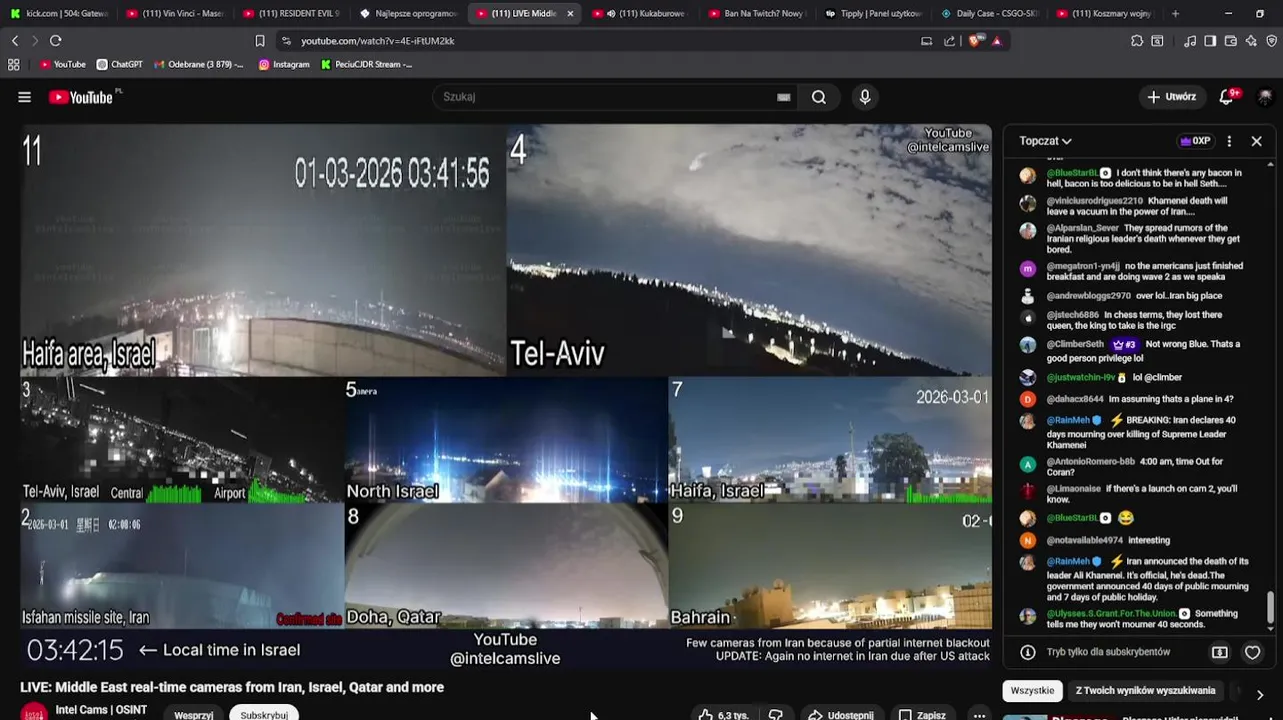Switch to Najlepsze oprogramowanie tab
Screen dimensions: 1283x720
click(408, 14)
